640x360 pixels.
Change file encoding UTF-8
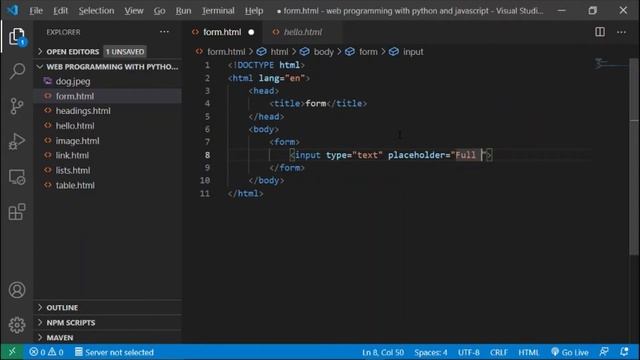pos(469,352)
